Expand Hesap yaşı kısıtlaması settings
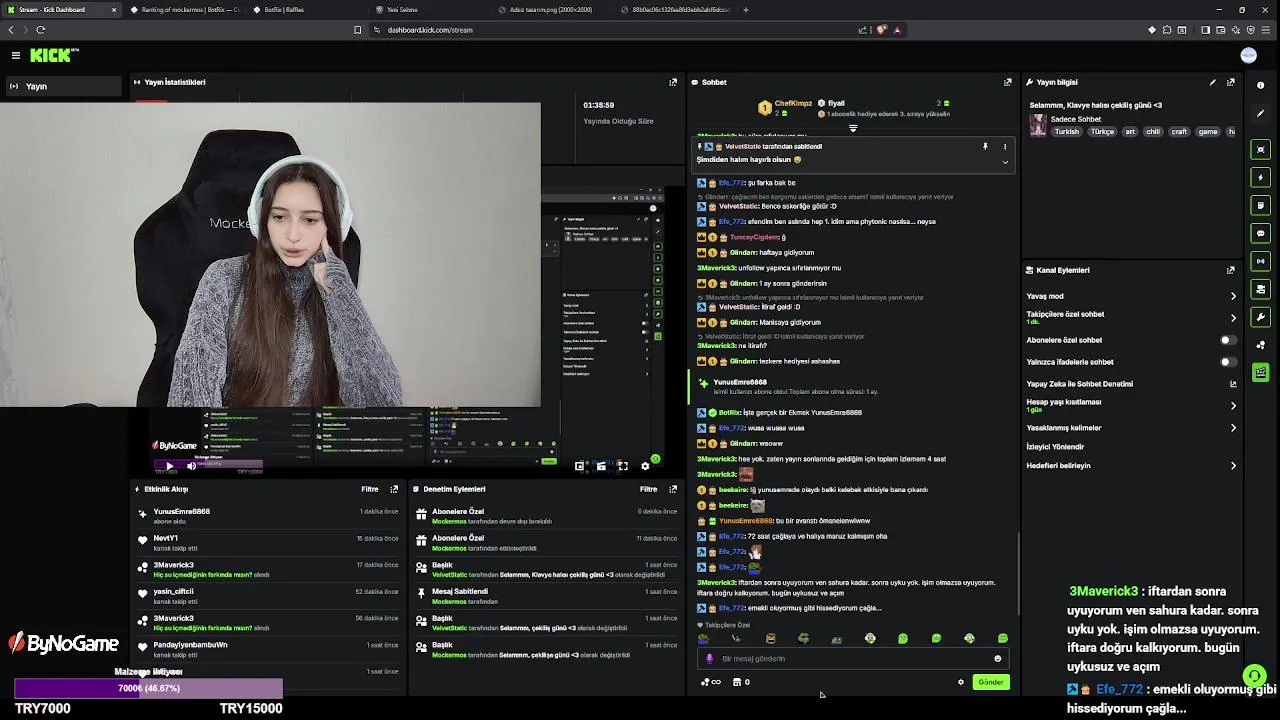Screen dimensions: 1280x720 pos(1233,406)
